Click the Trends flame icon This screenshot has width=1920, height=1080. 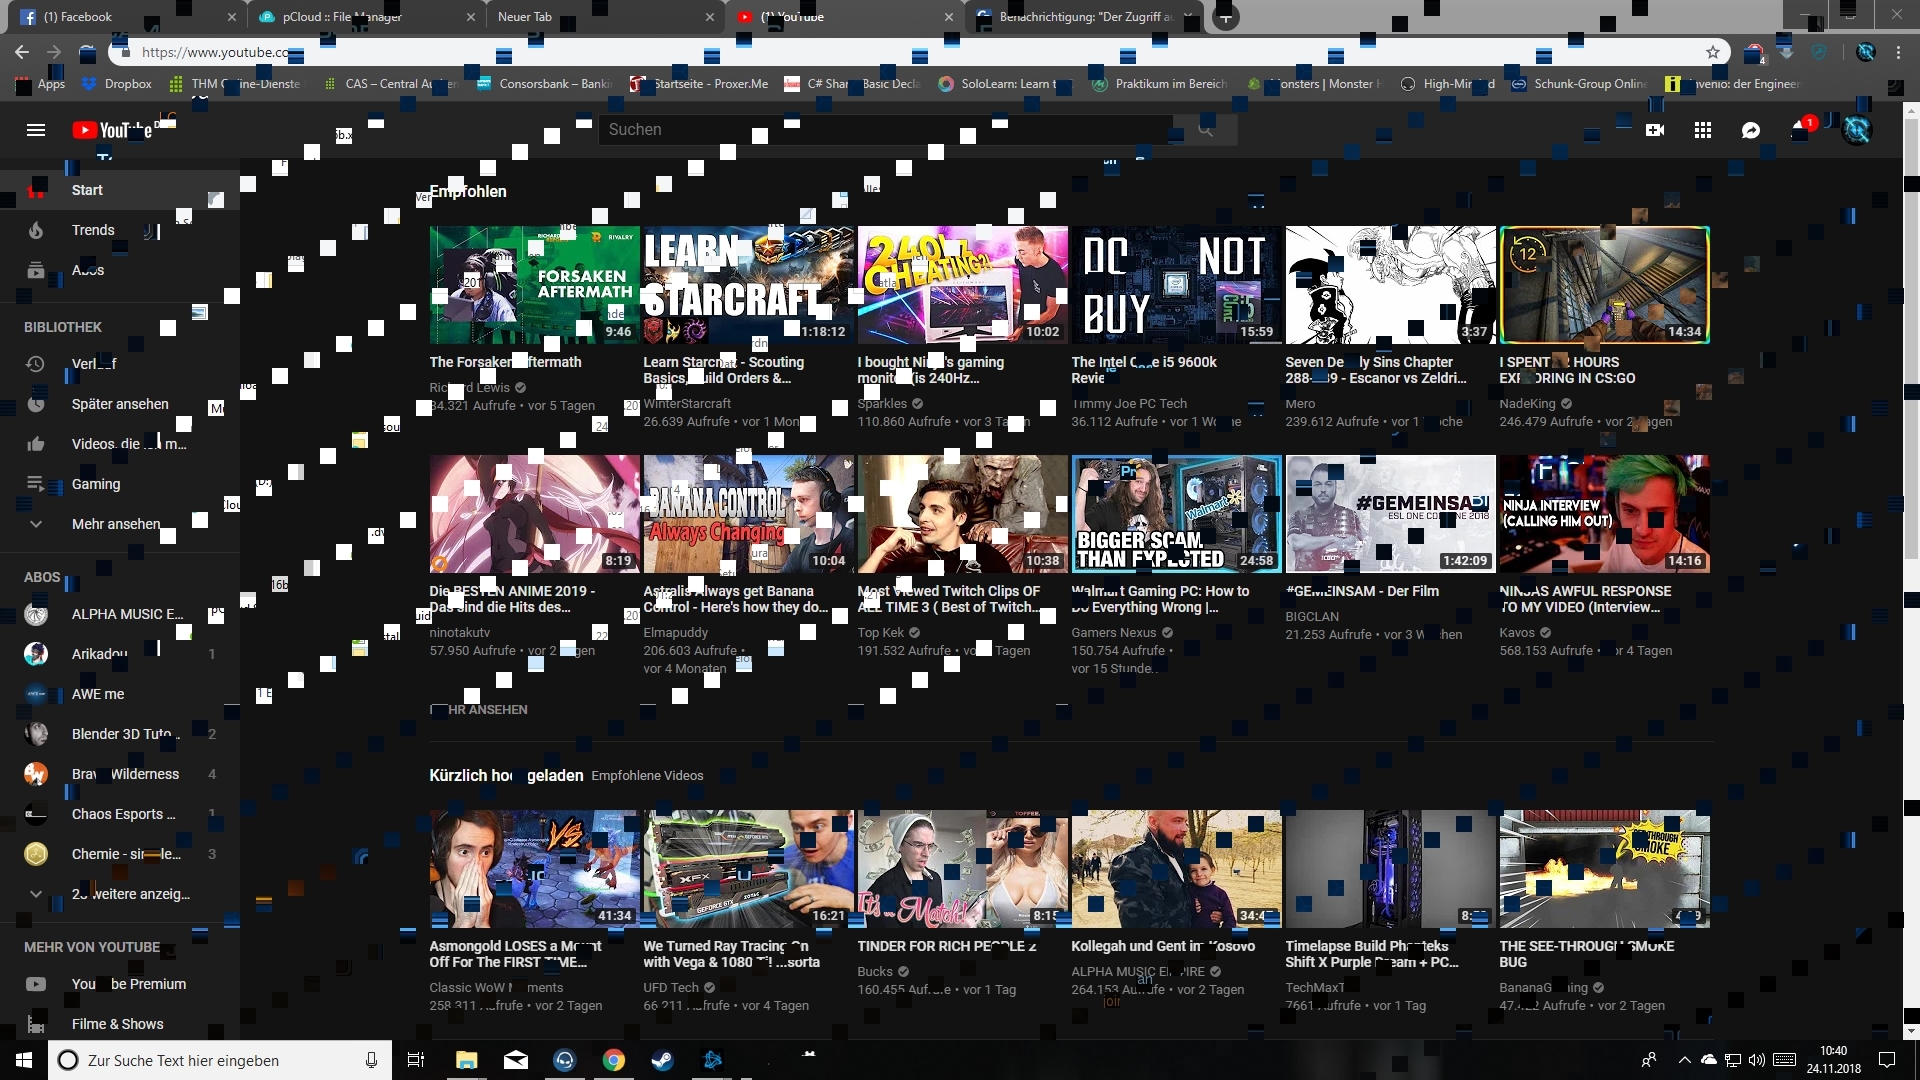tap(36, 230)
